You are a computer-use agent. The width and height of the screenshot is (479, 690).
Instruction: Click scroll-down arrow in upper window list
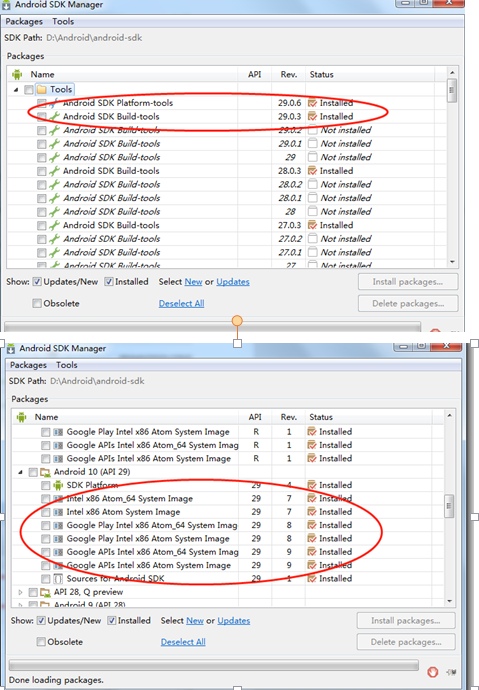click(452, 262)
